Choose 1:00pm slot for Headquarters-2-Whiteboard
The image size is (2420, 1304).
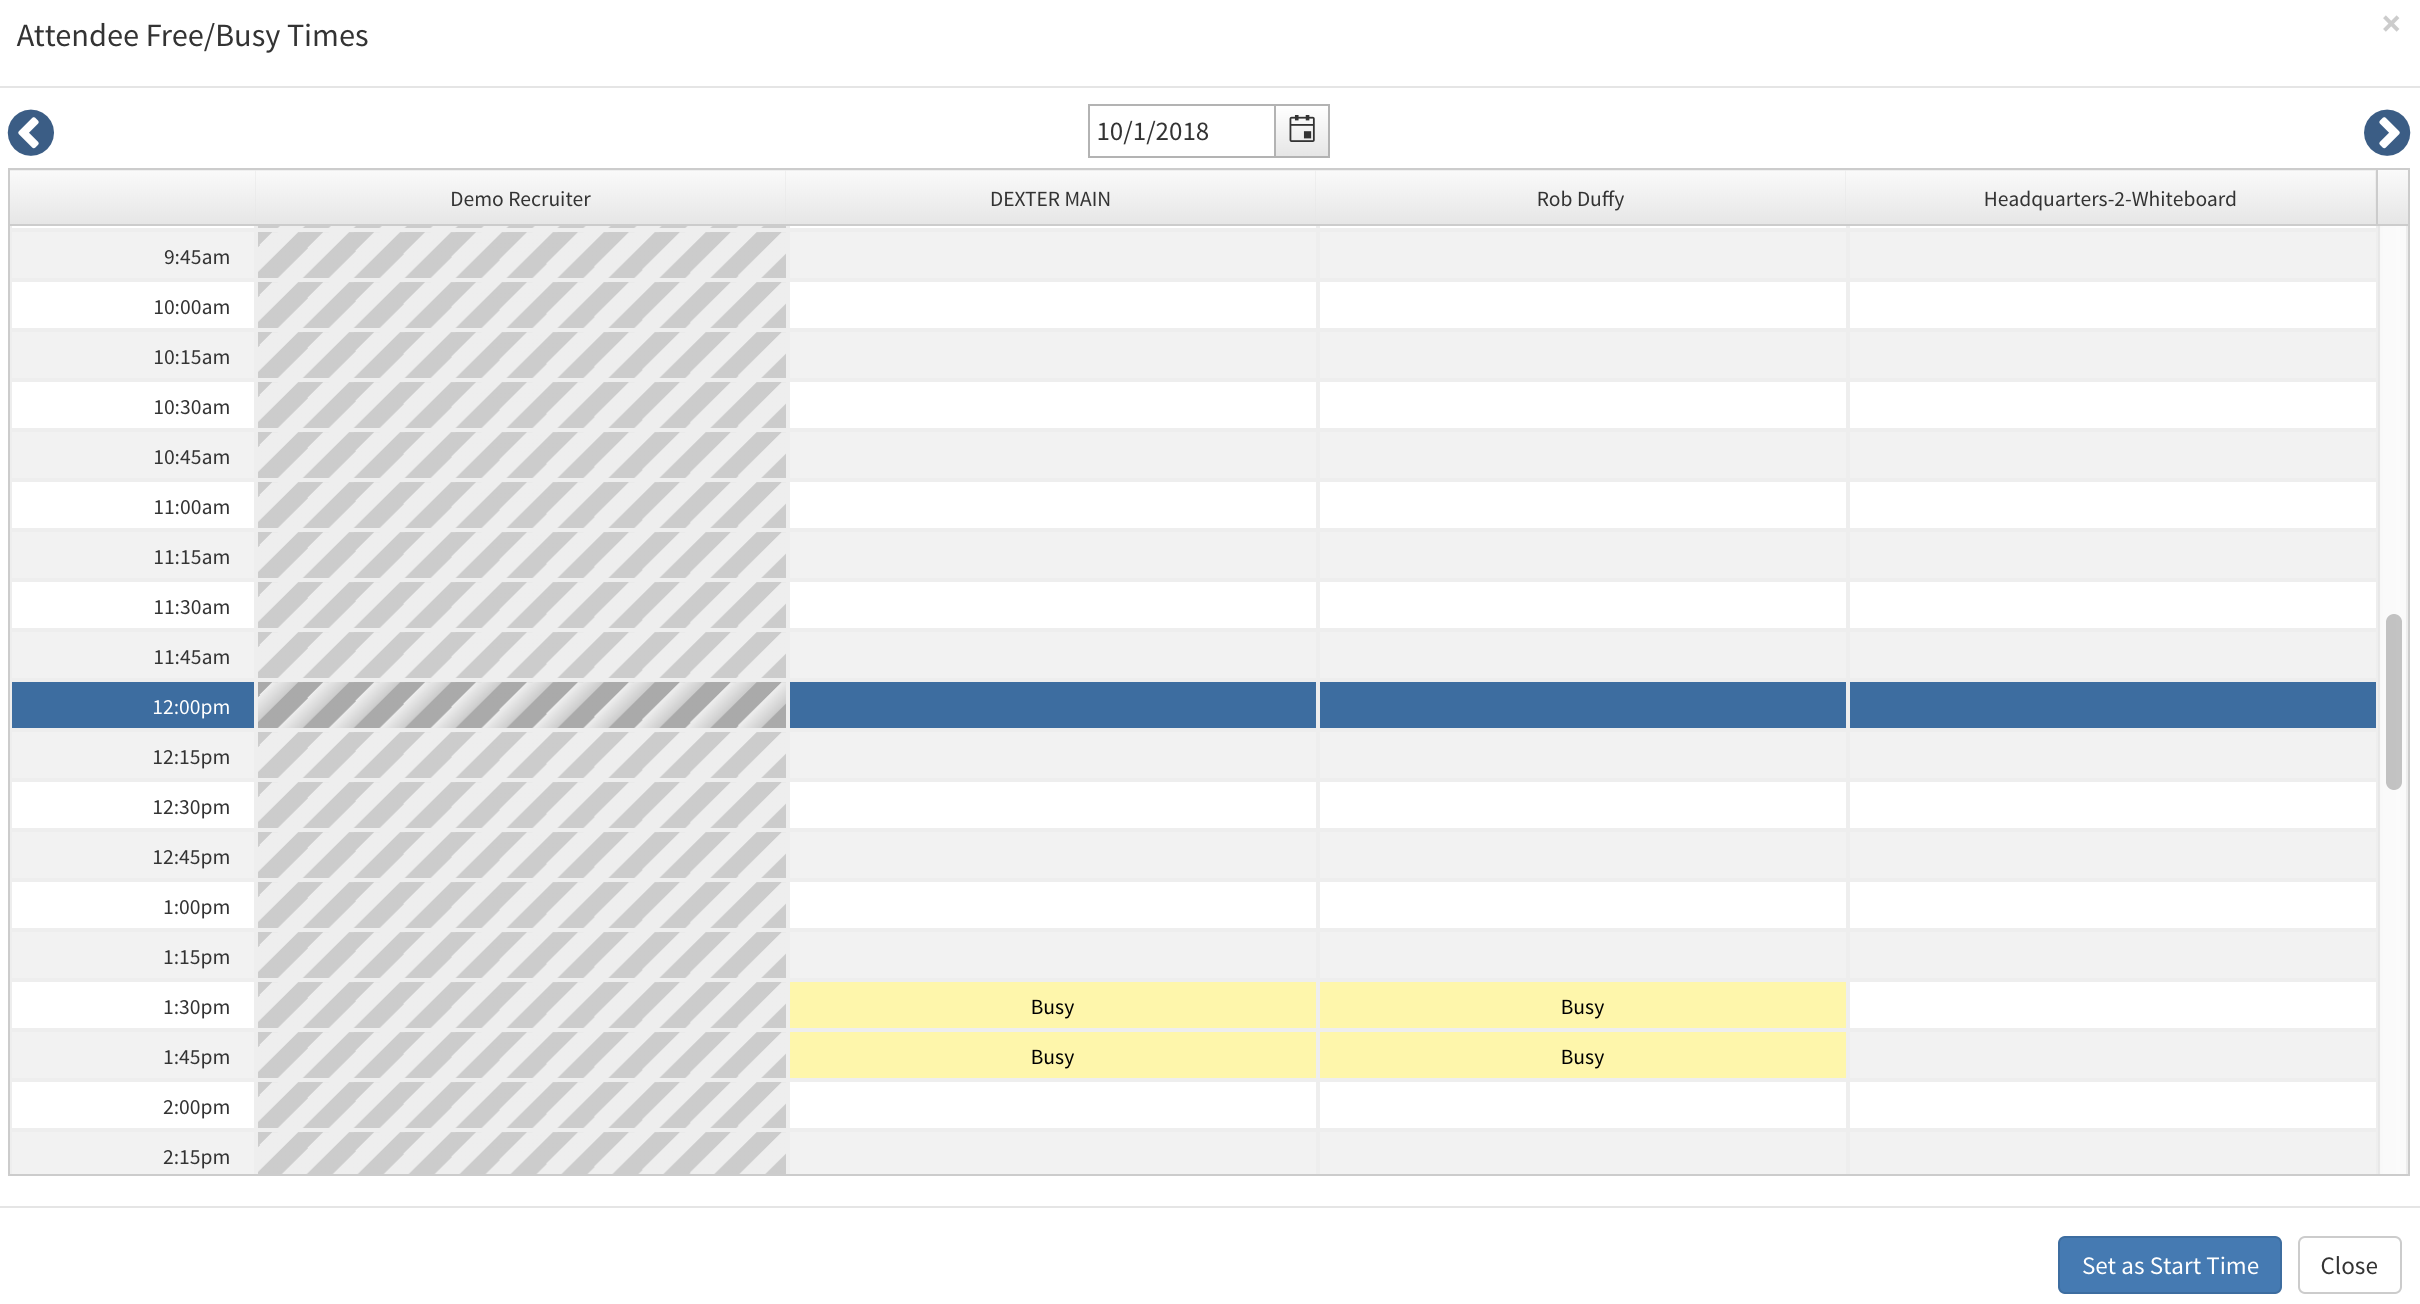point(2112,906)
